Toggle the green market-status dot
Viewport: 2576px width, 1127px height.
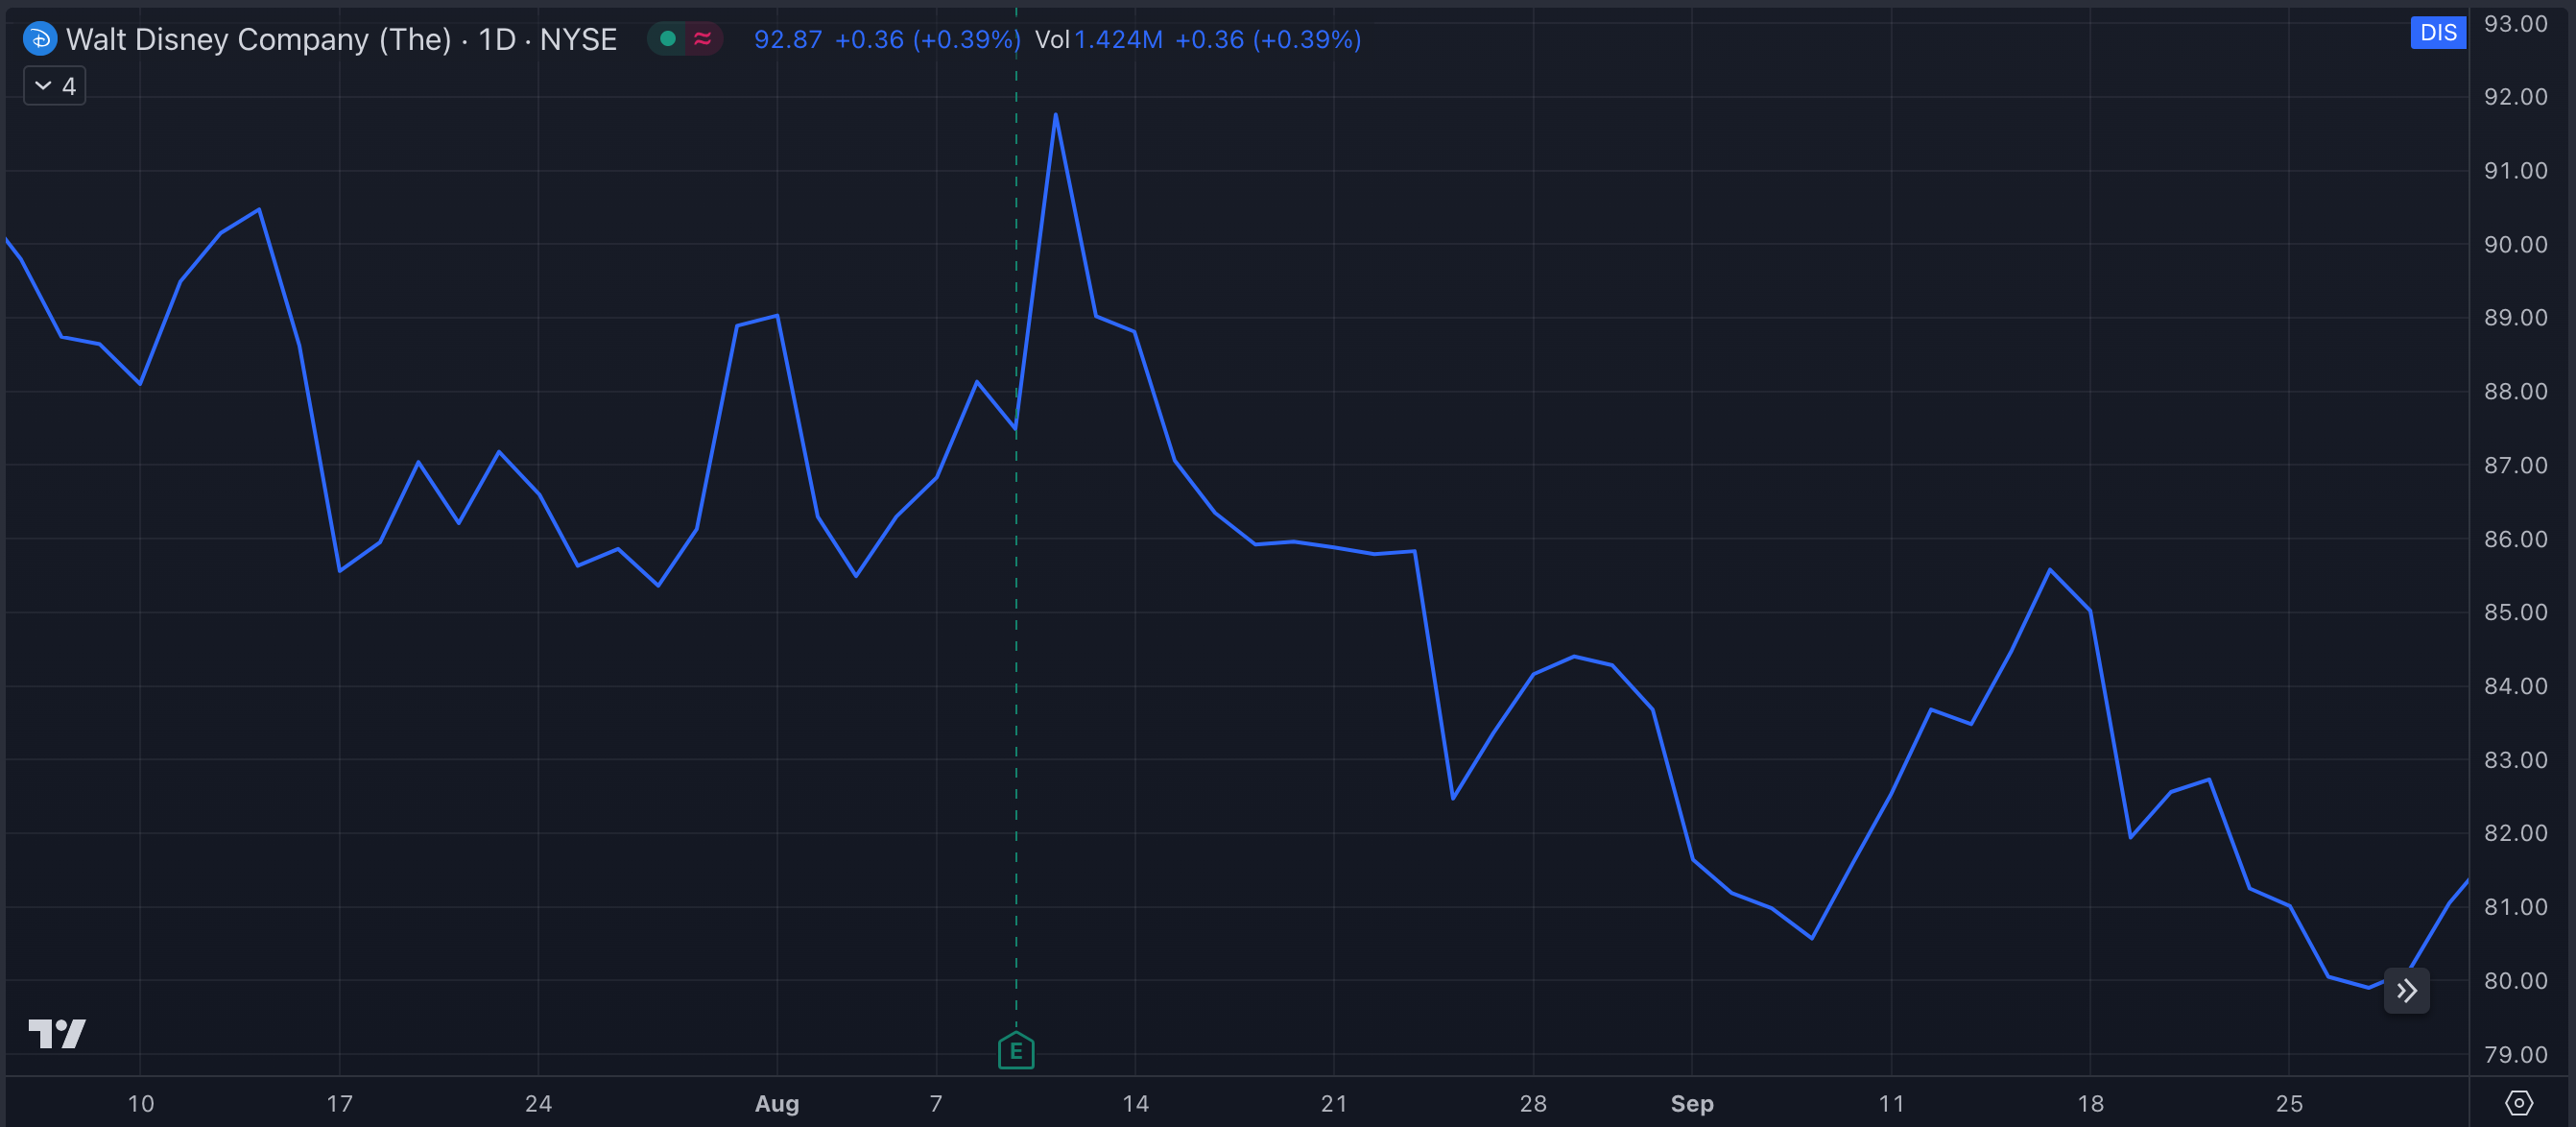(666, 37)
